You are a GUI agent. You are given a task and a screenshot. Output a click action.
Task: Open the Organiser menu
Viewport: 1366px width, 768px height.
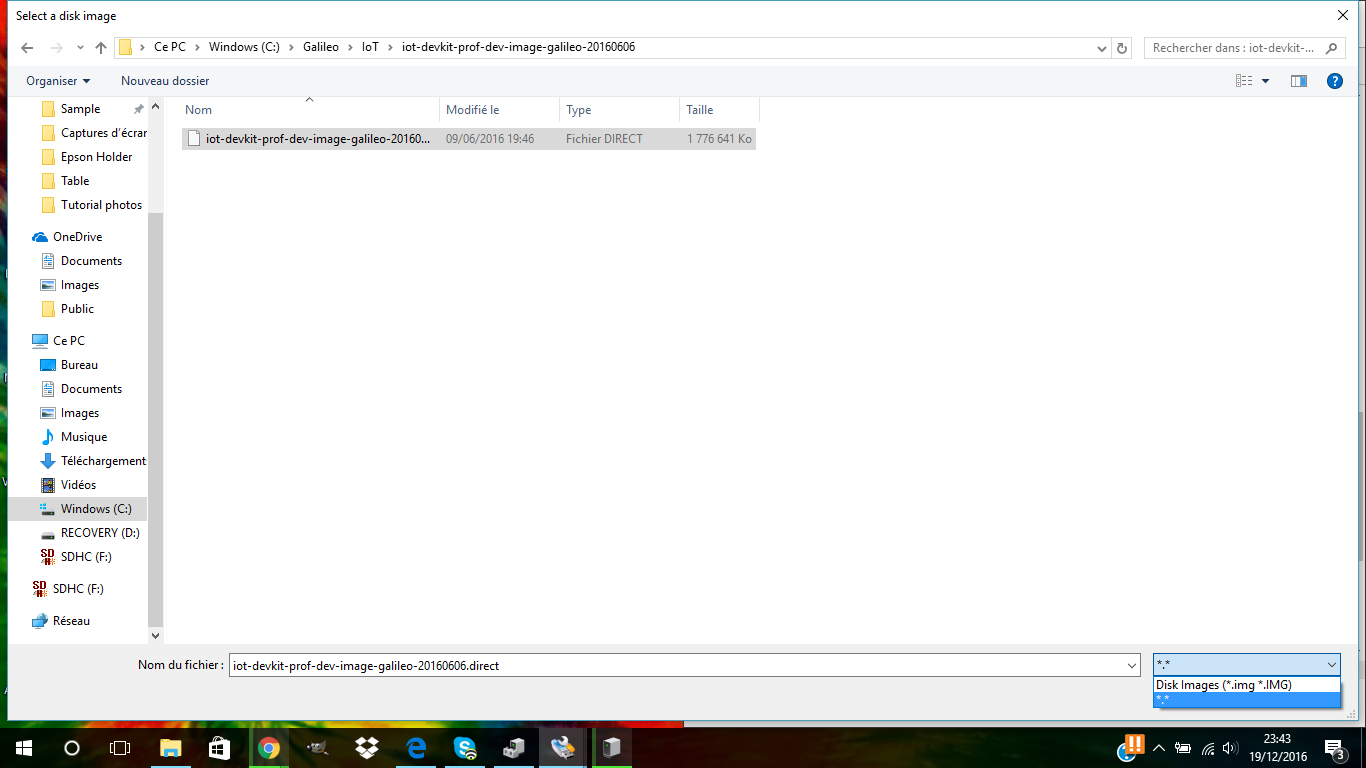(58, 81)
